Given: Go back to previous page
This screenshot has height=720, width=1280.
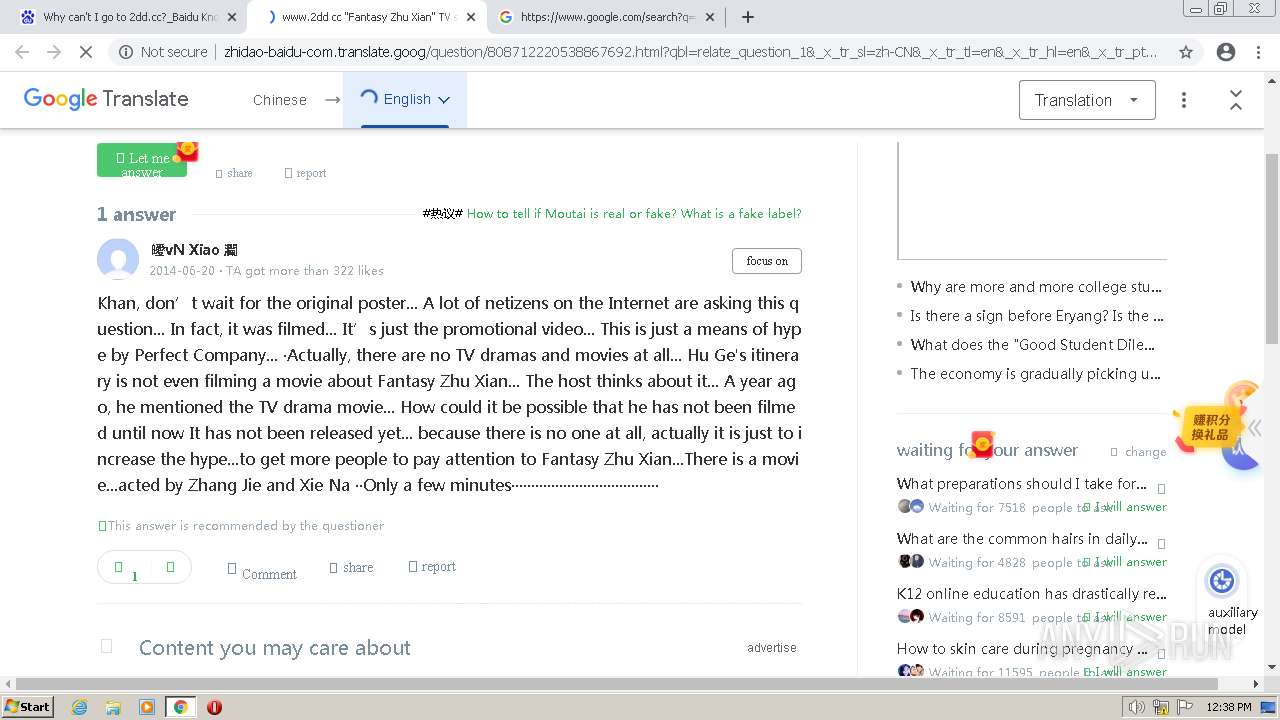Looking at the screenshot, I should pyautogui.click(x=22, y=52).
